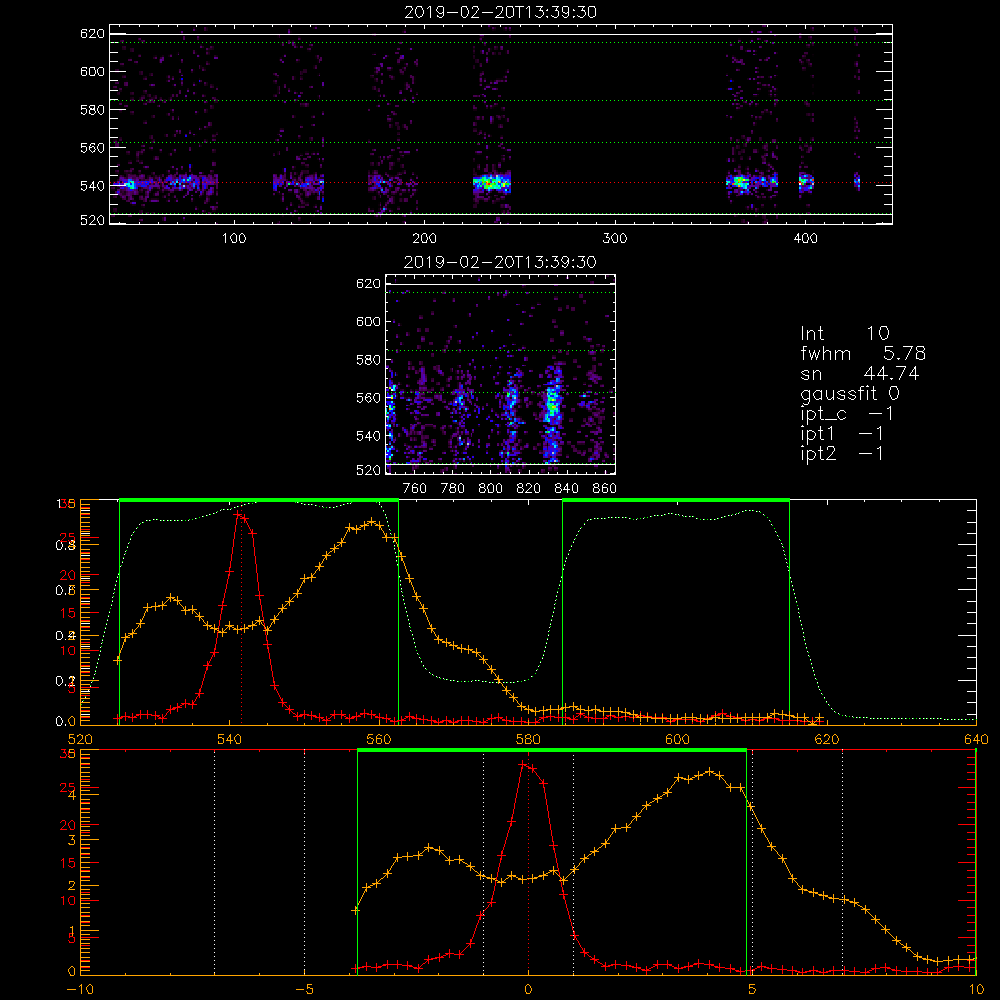Select the 'Int 10' readout text
The height and width of the screenshot is (1000, 1000).
(x=844, y=334)
